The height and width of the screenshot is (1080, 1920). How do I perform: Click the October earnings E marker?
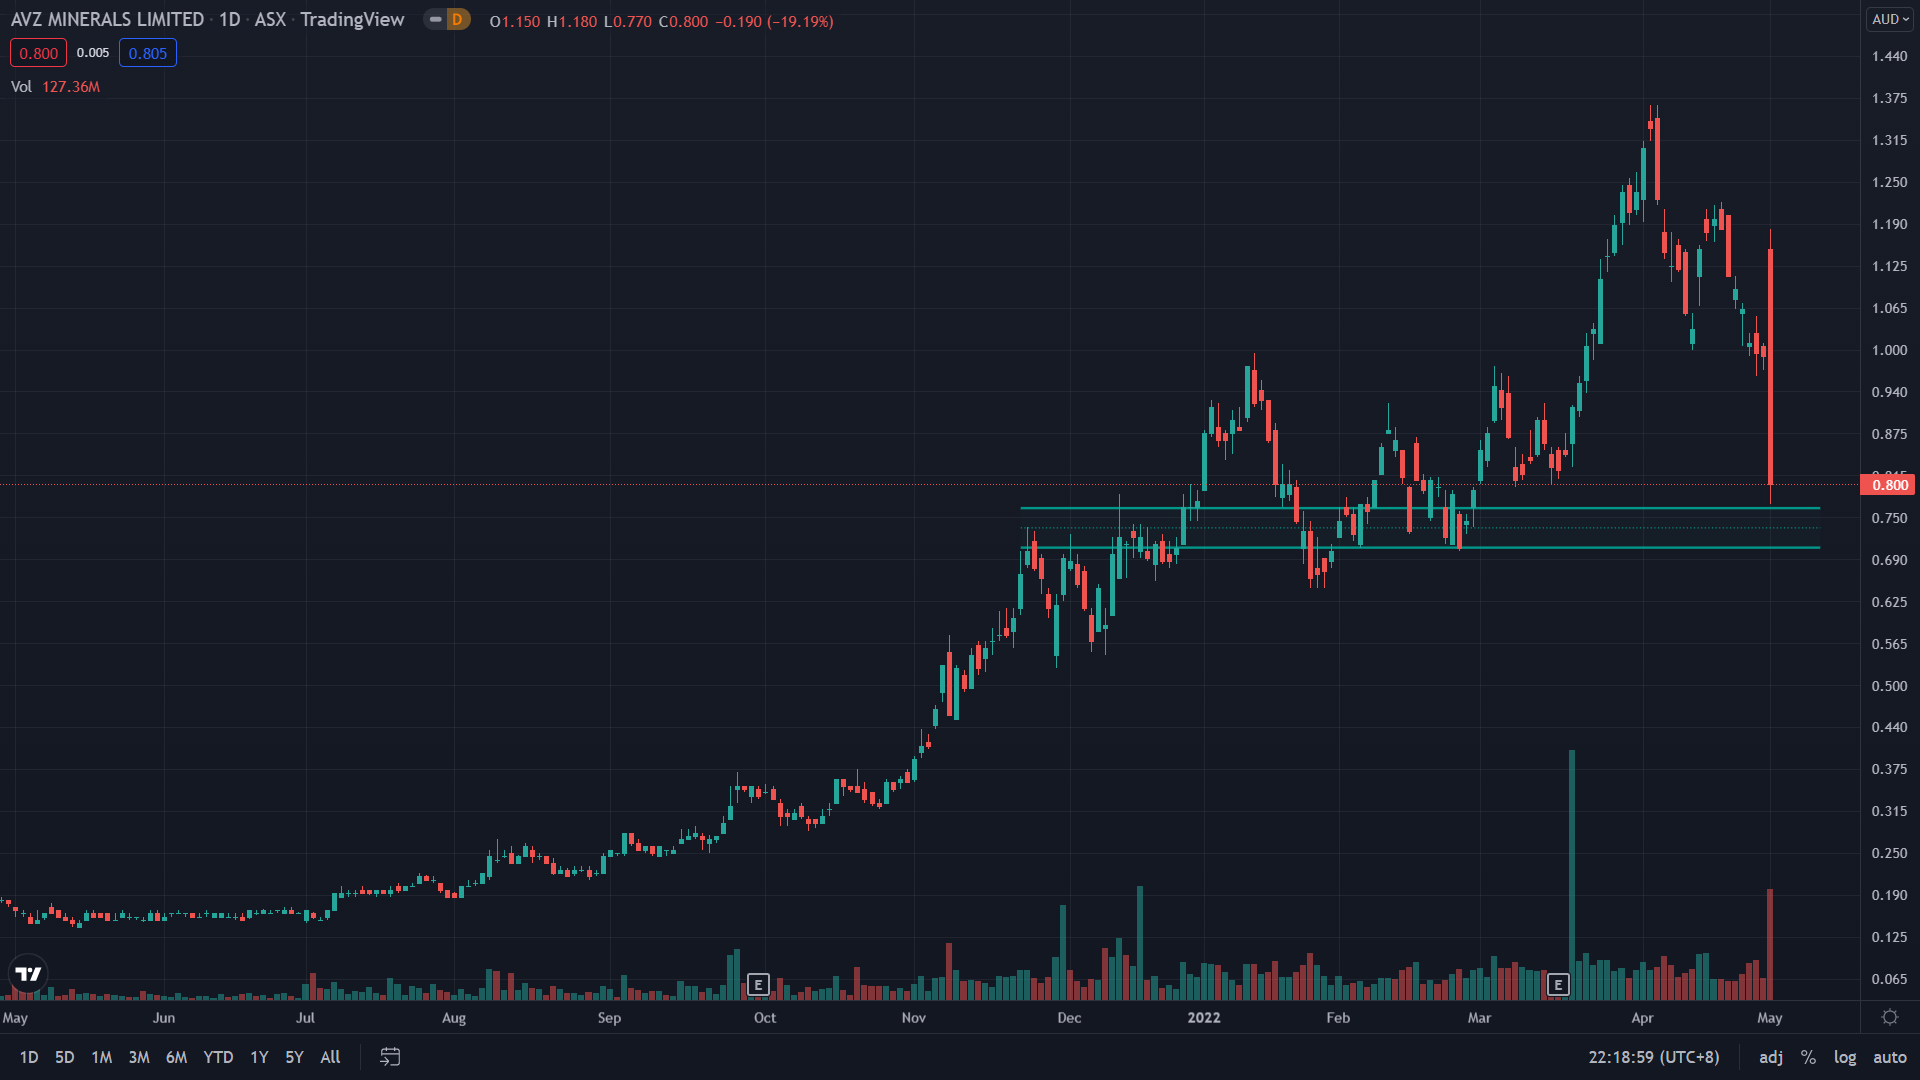(x=758, y=985)
